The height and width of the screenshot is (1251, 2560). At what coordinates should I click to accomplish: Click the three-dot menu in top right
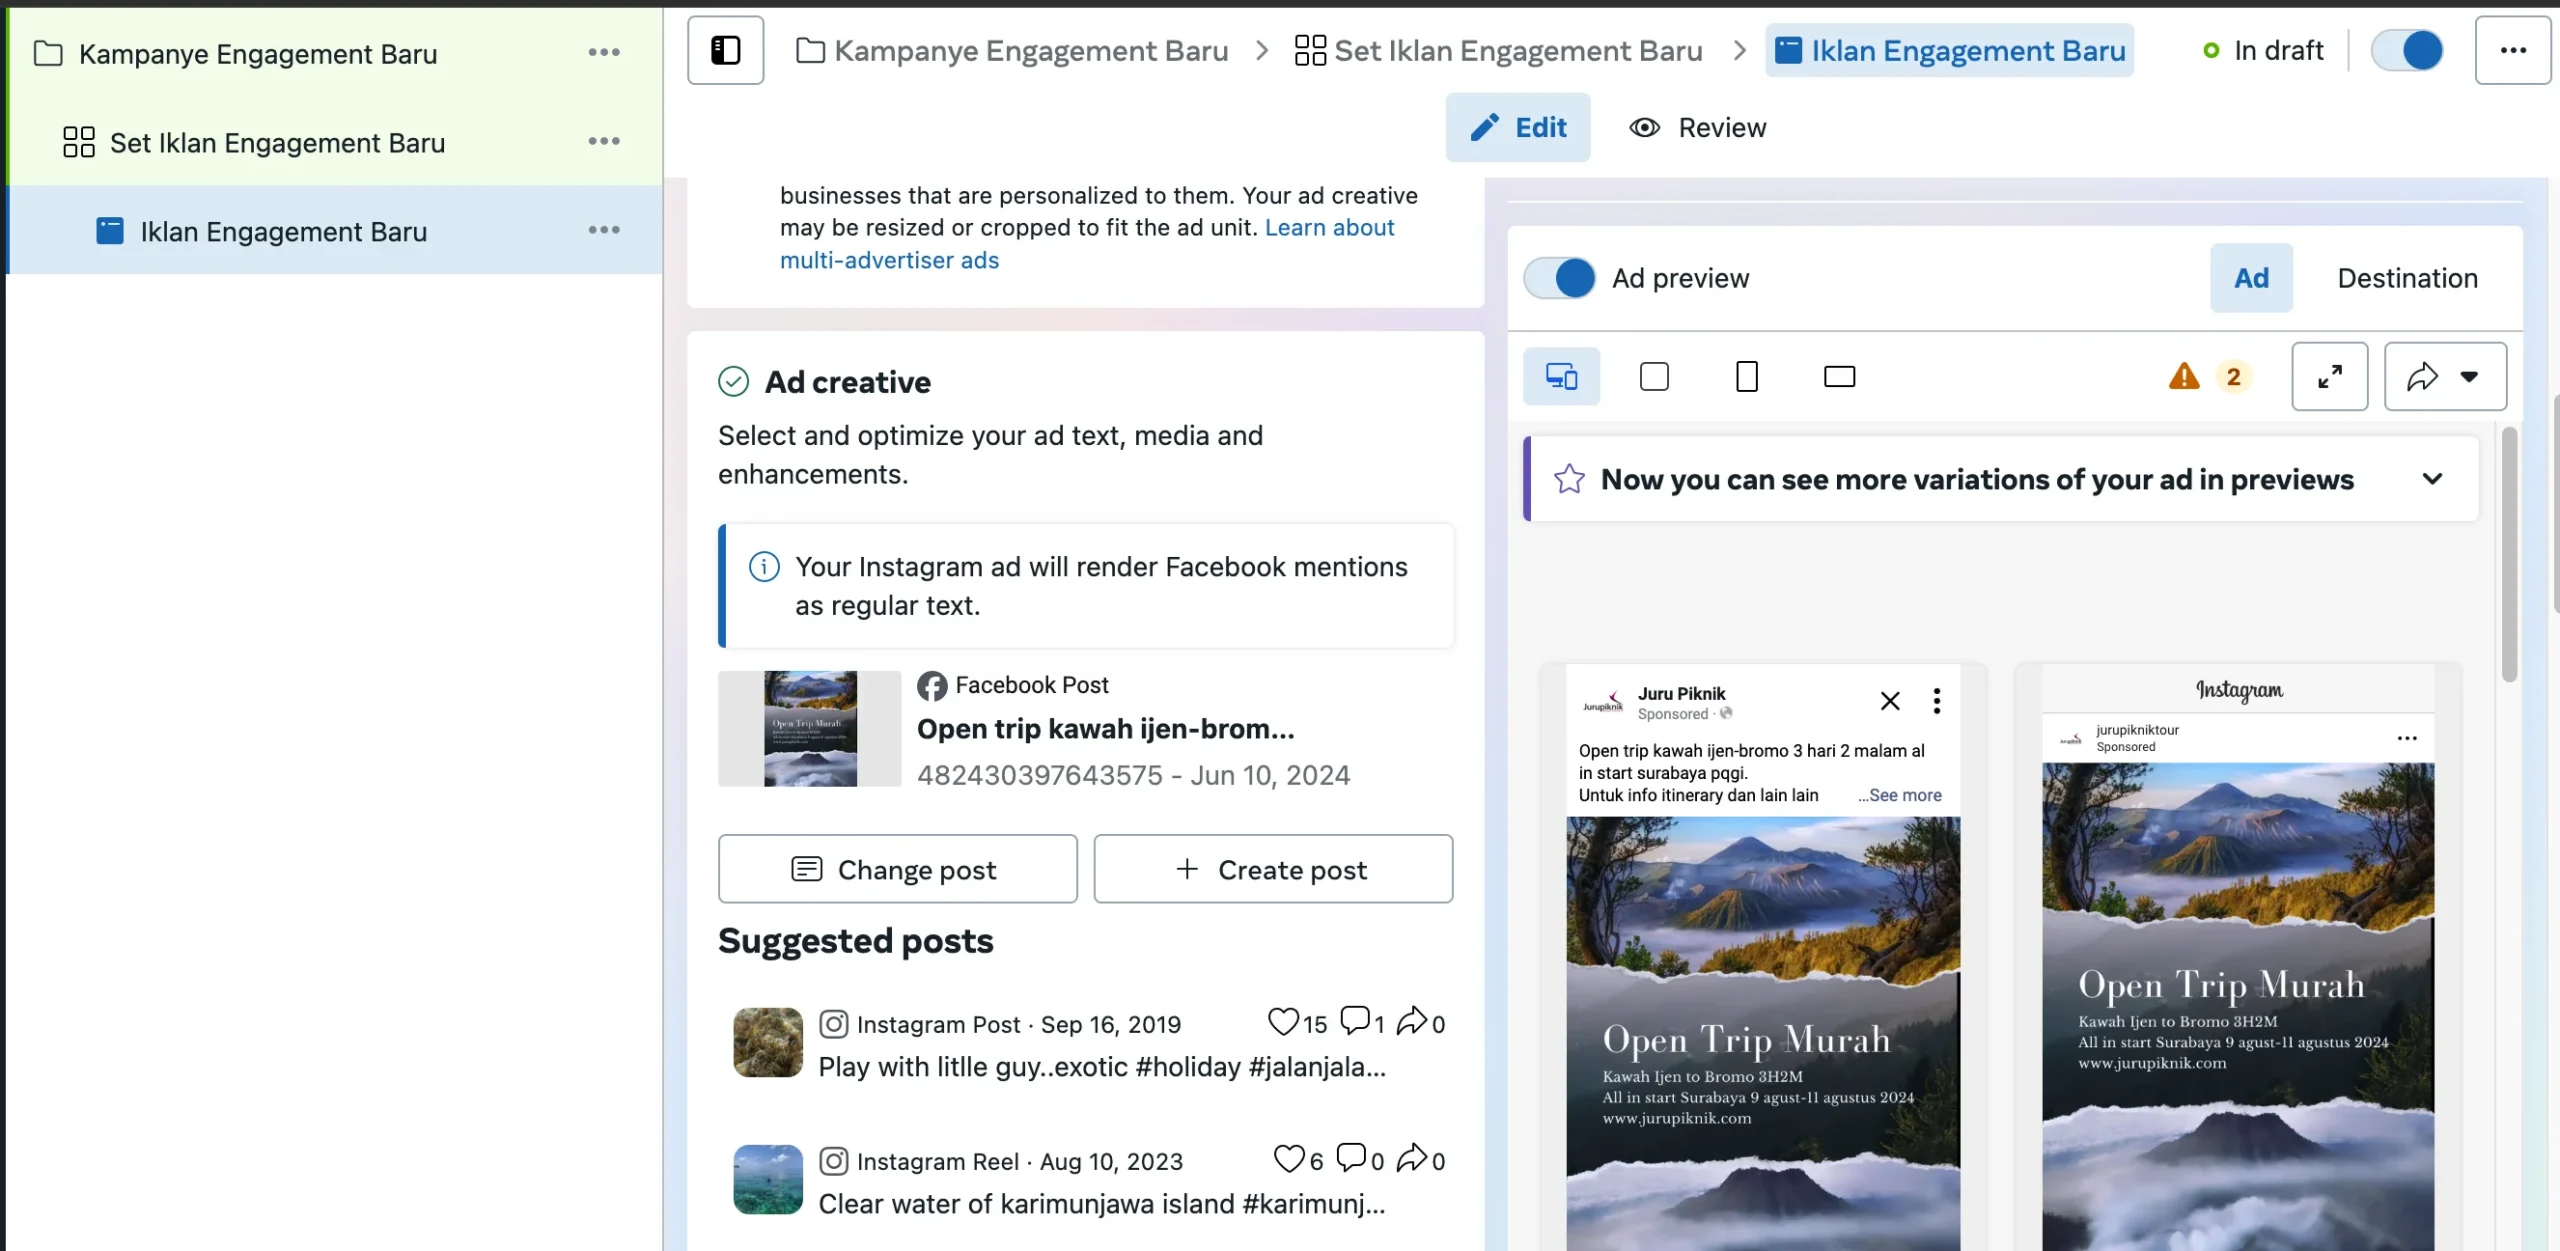(x=2512, y=50)
